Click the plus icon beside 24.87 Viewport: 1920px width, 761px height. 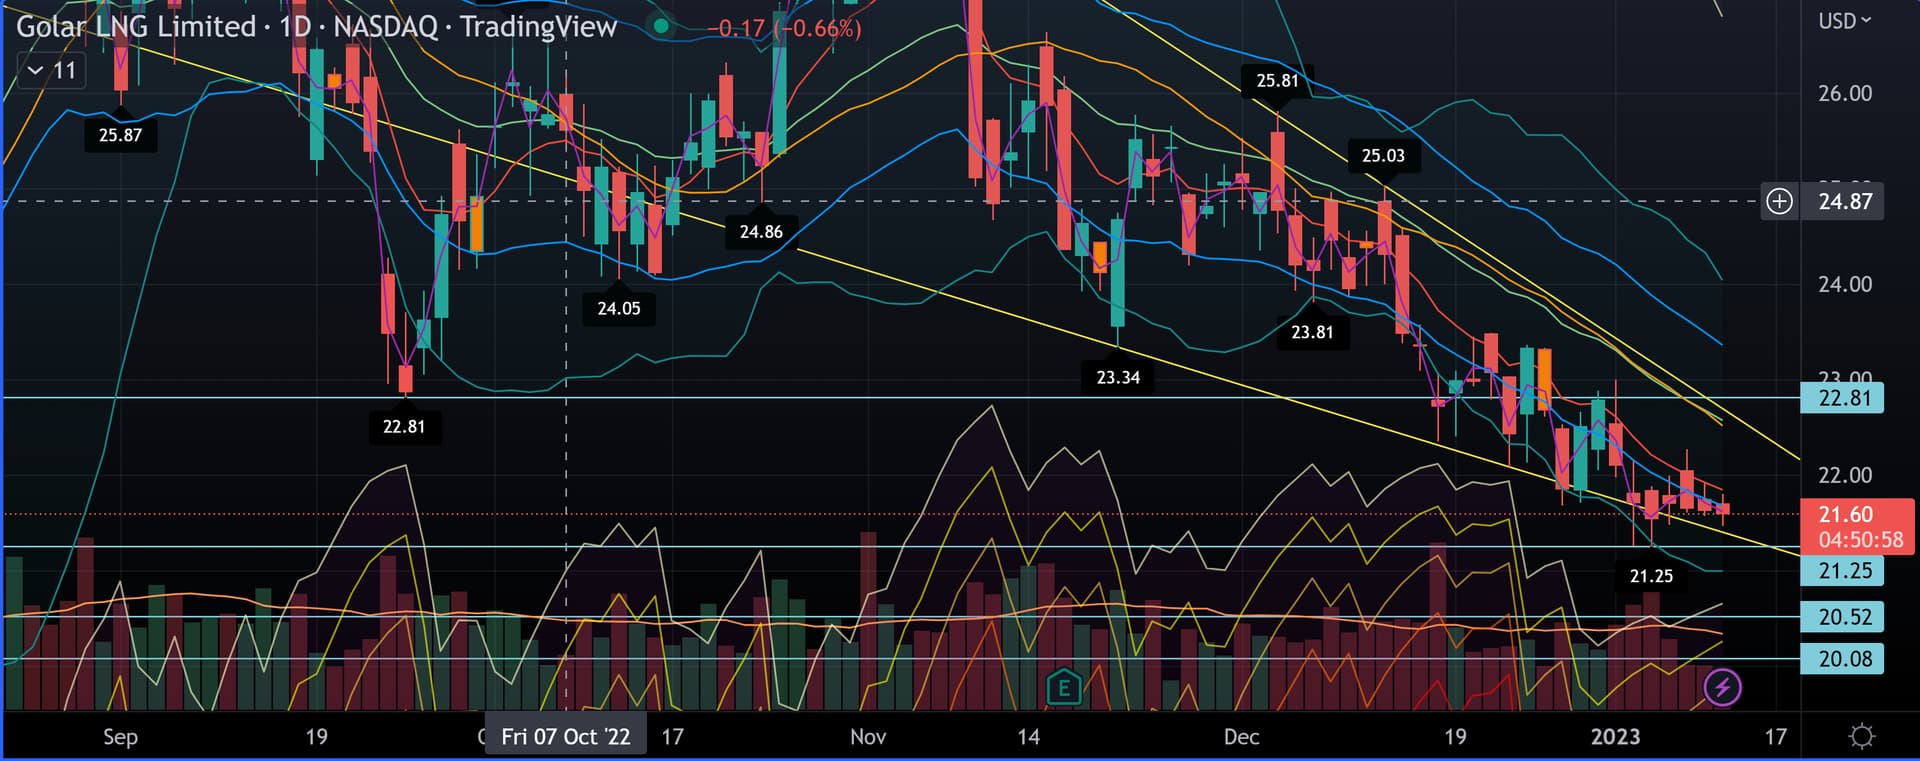(x=1779, y=201)
